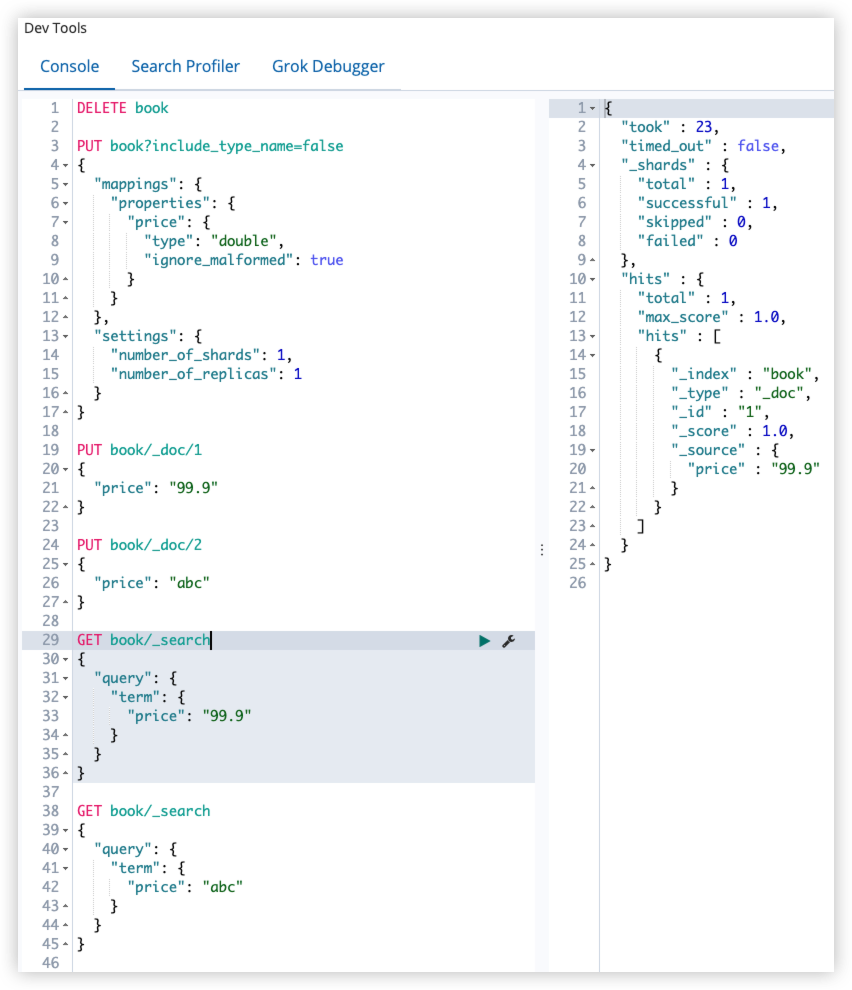Click "_id" : "1" in the response

pyautogui.click(x=720, y=412)
